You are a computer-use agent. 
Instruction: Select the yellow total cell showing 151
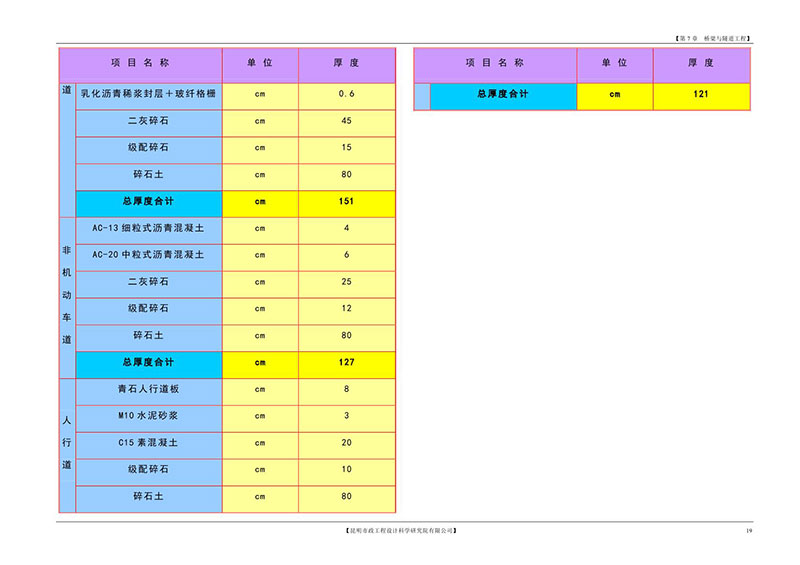(x=347, y=201)
